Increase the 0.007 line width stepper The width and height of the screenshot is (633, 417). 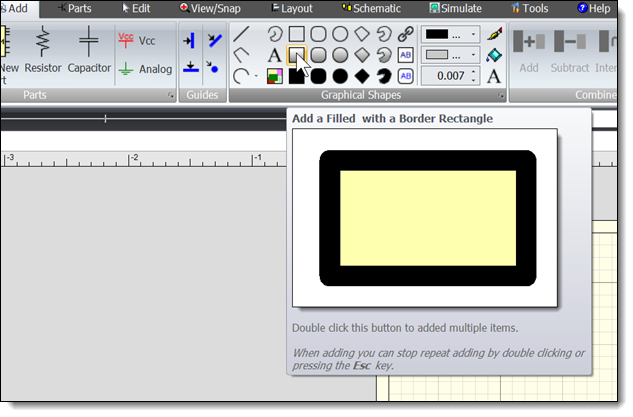pyautogui.click(x=474, y=72)
